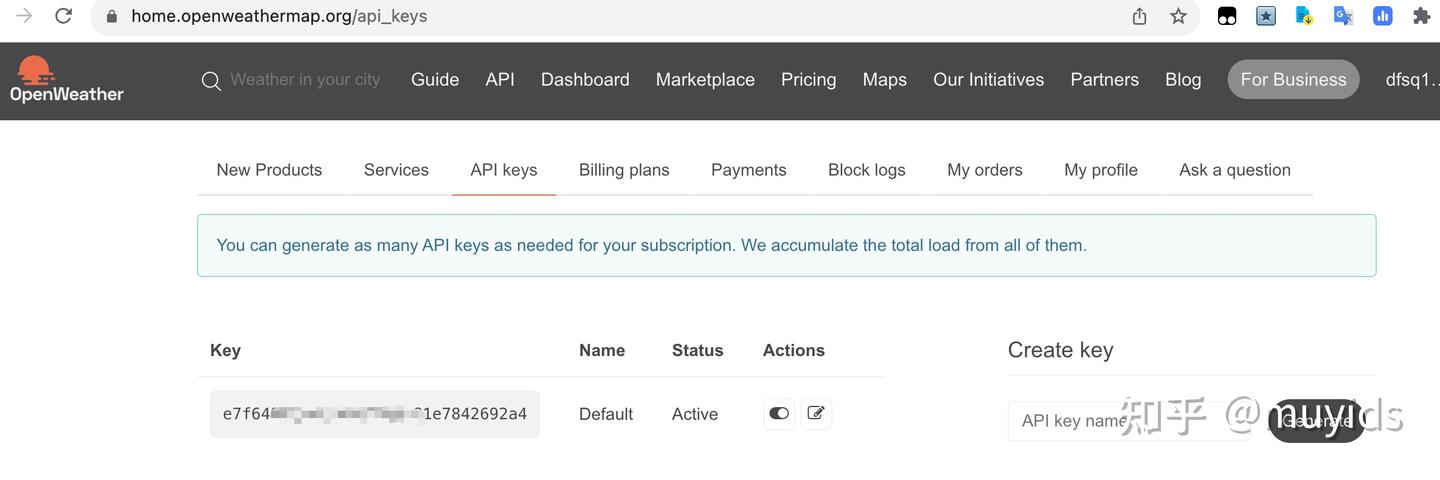Click the share page icon
This screenshot has height=480, width=1440.
pyautogui.click(x=1139, y=16)
